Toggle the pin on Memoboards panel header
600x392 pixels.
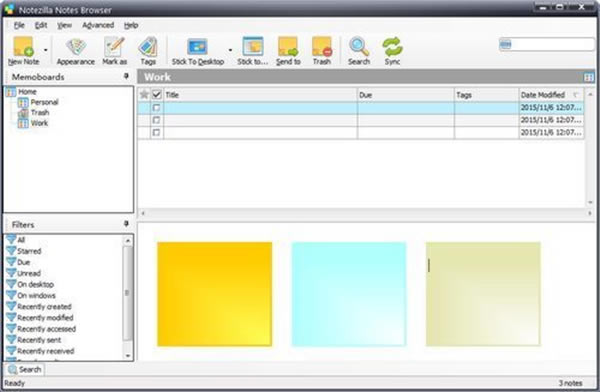click(x=126, y=76)
